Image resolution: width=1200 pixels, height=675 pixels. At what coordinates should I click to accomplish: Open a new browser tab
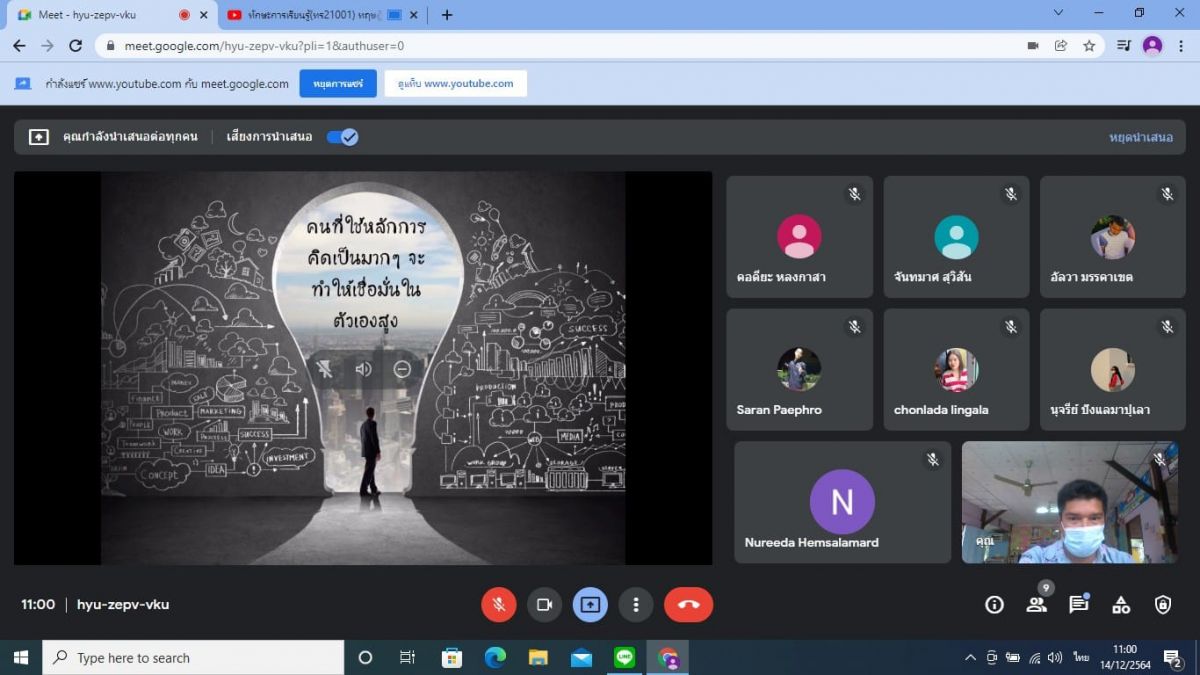coord(447,15)
